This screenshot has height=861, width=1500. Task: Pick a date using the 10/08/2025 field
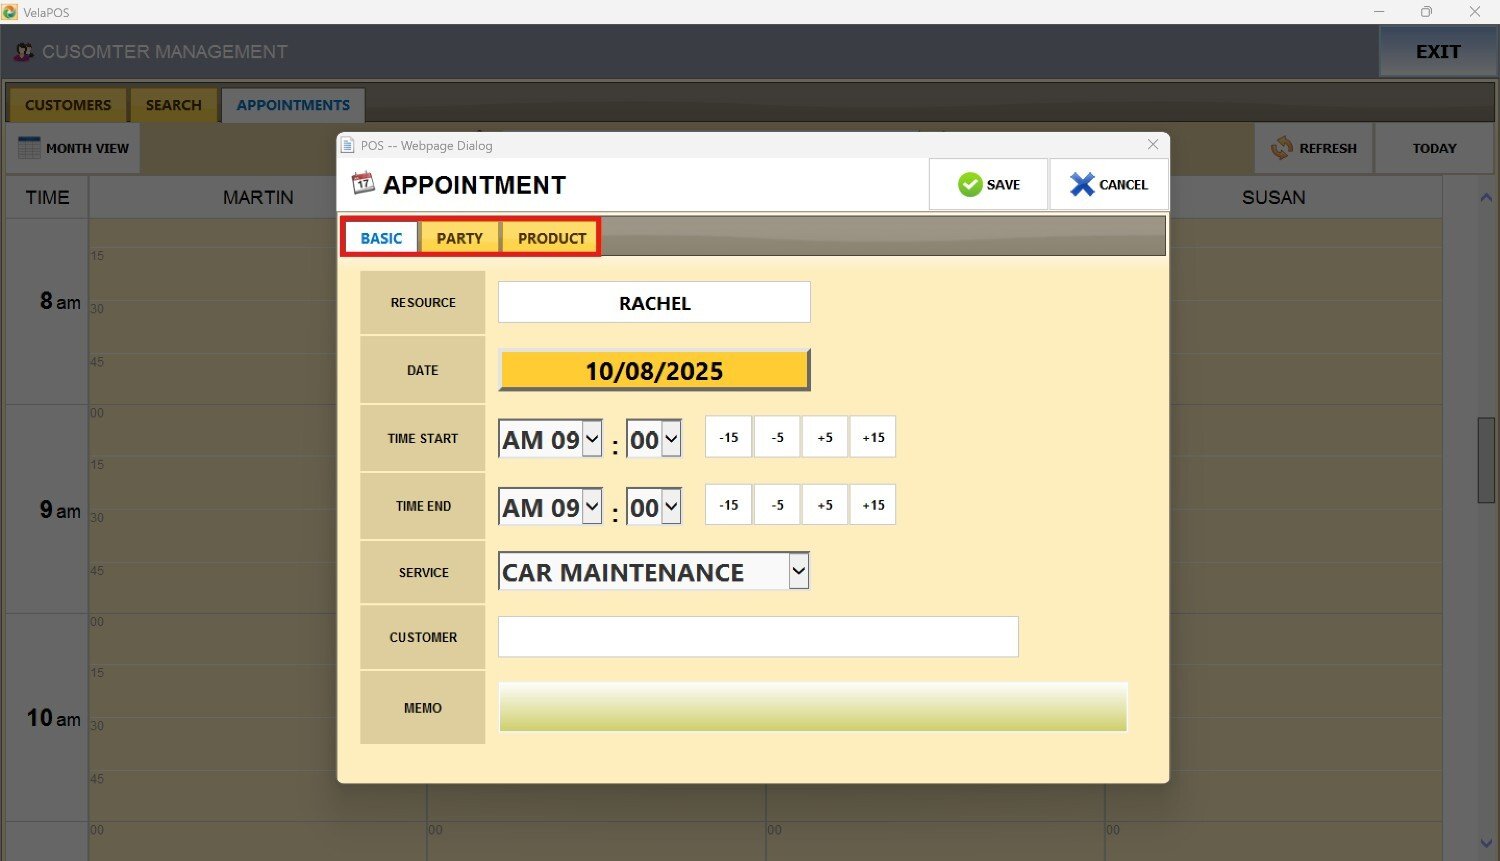pos(654,370)
